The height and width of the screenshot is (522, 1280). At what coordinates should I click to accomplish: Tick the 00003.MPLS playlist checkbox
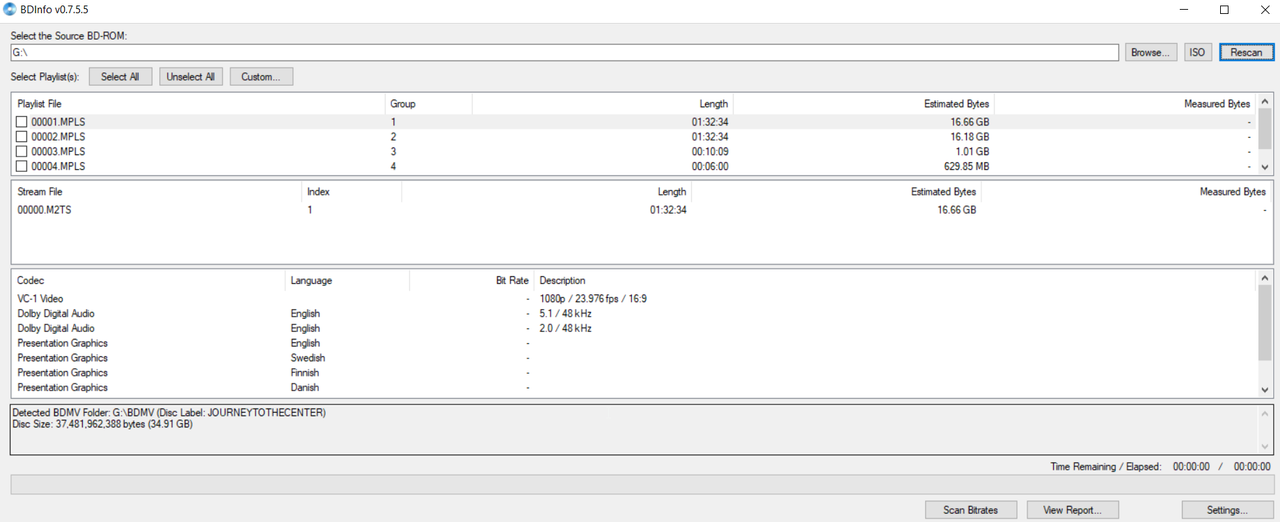(x=21, y=152)
